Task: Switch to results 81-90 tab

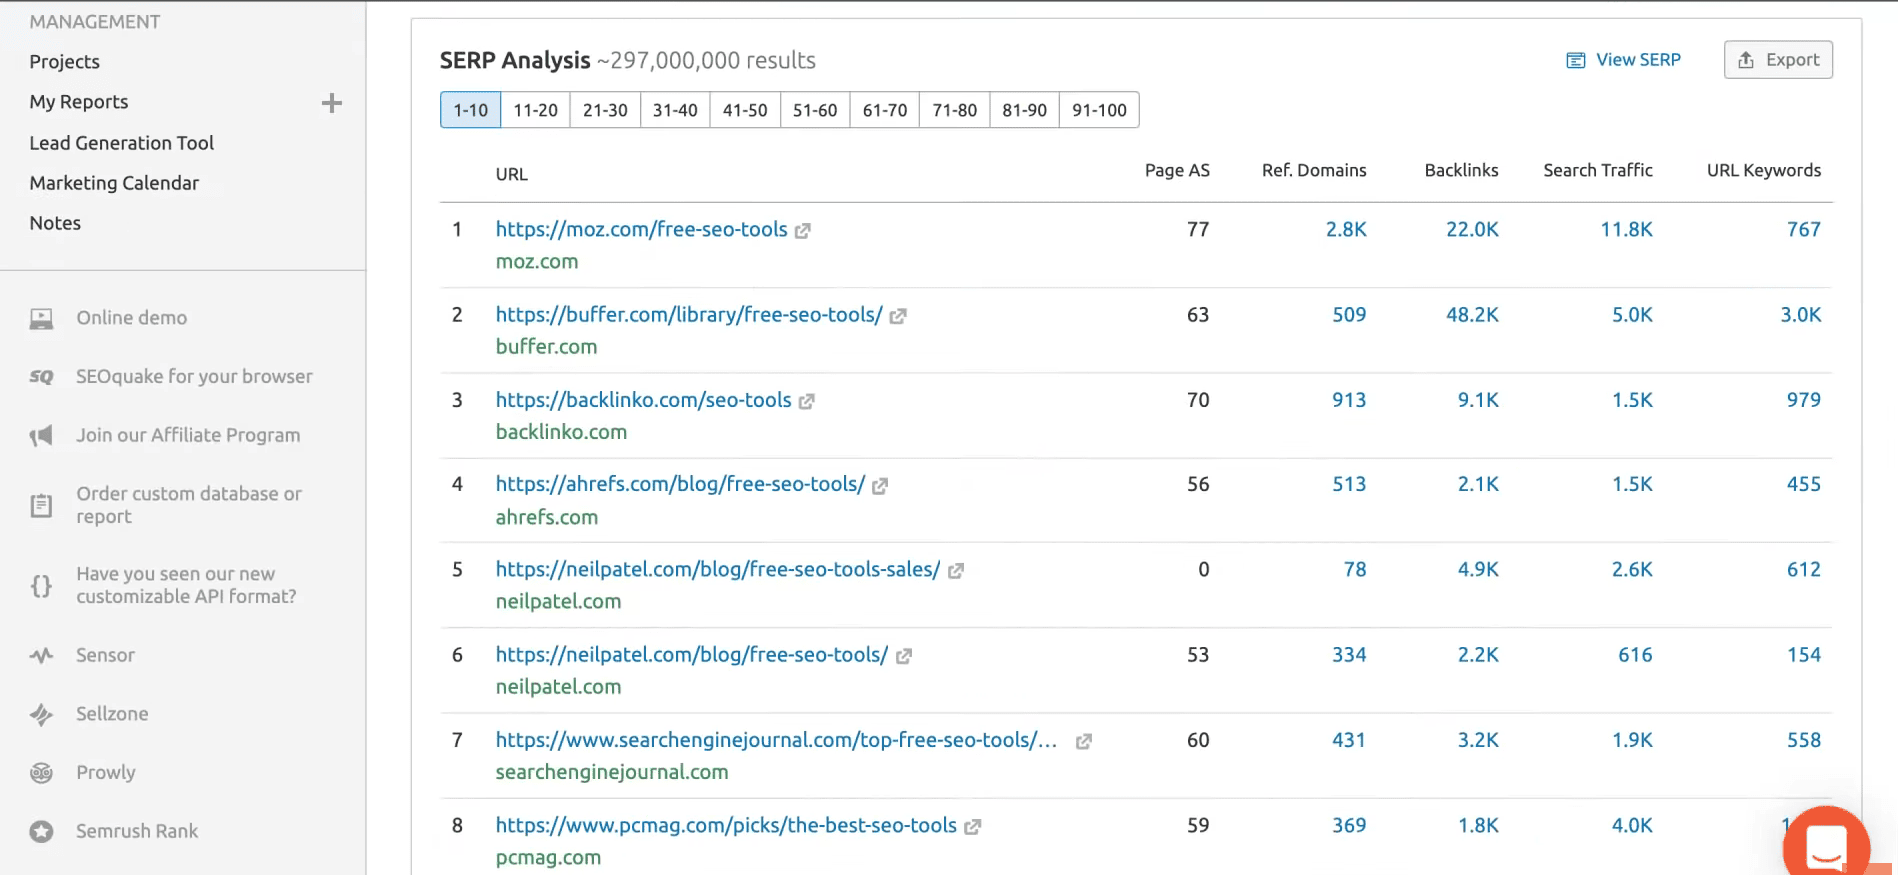Action: coord(1024,110)
